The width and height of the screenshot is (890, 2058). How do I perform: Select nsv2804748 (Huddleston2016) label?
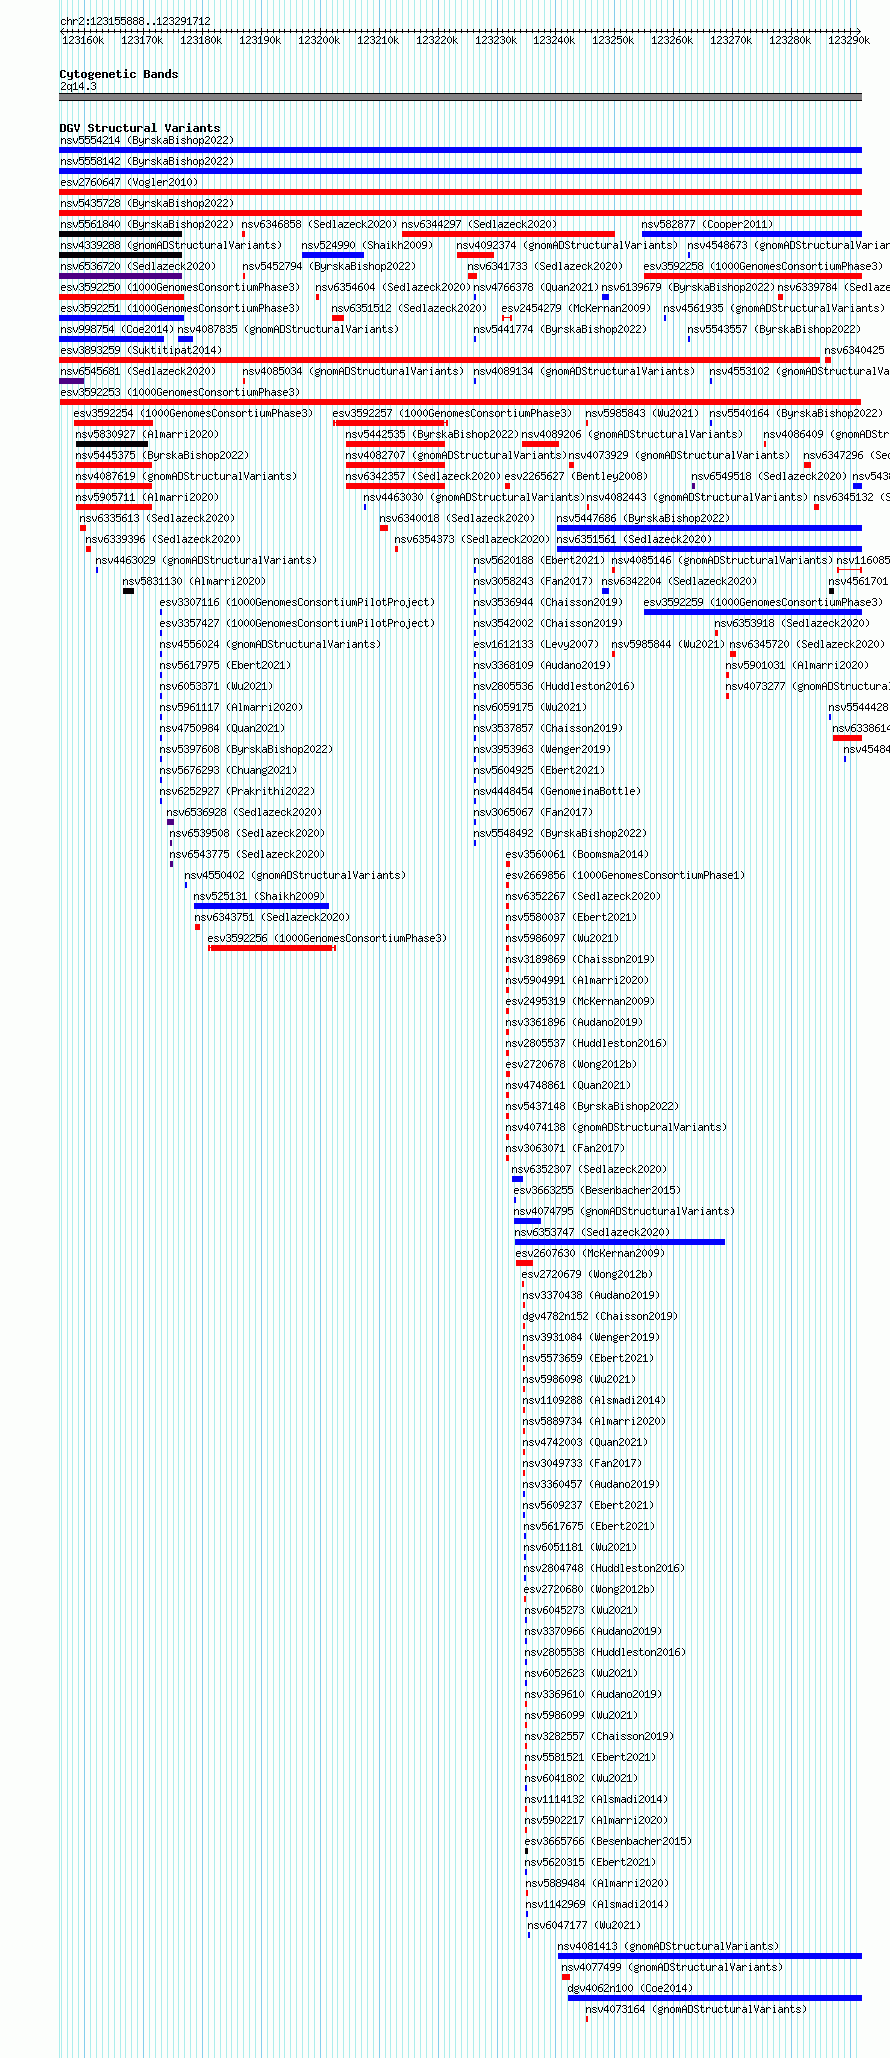click(604, 1569)
